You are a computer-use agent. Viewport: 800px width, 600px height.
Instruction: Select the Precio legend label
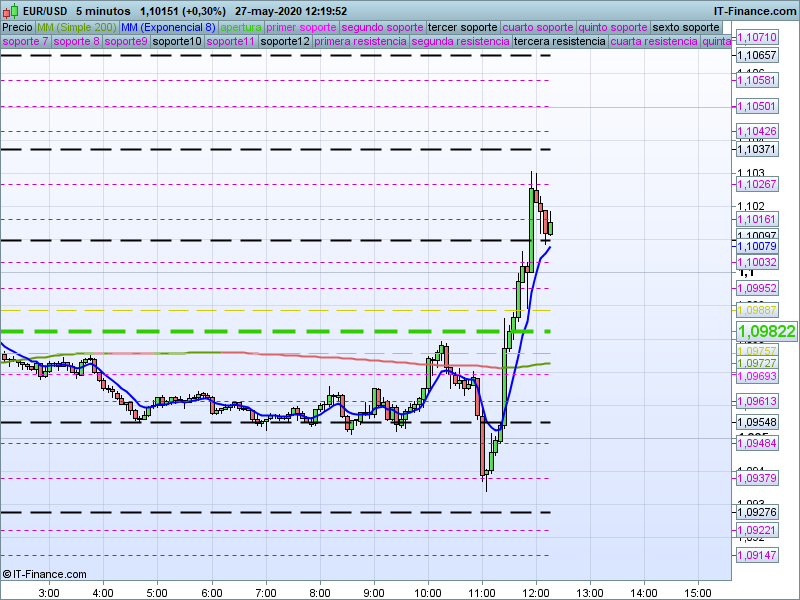[18, 27]
